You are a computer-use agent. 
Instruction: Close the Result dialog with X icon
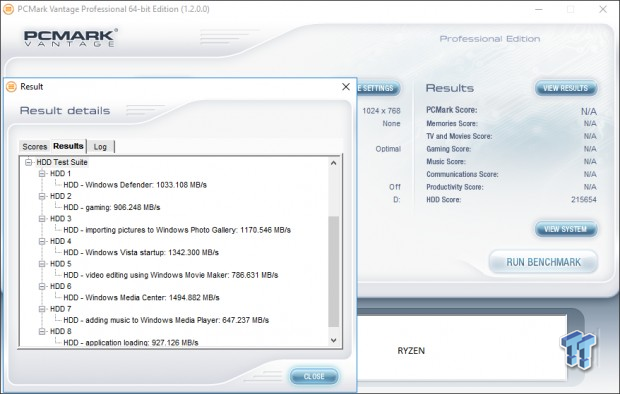pyautogui.click(x=346, y=87)
